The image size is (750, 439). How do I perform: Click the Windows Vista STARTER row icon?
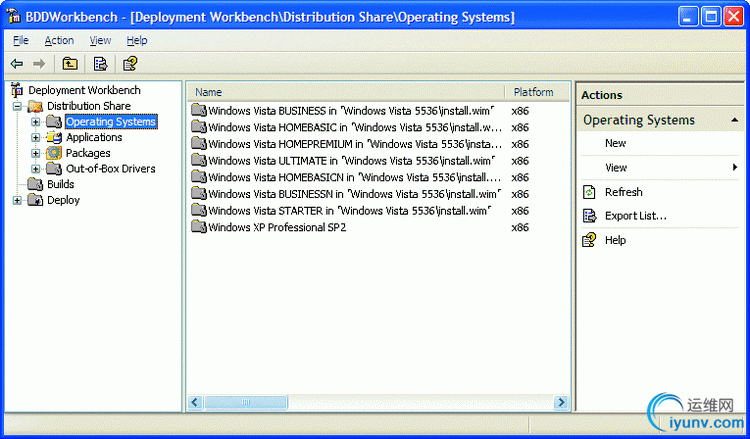click(x=199, y=210)
